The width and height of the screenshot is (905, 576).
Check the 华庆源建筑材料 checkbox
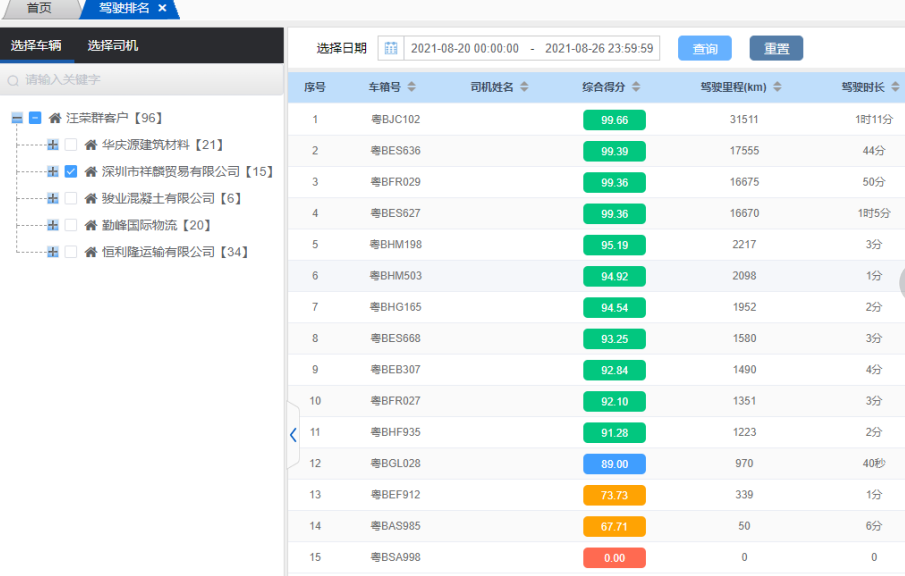(71, 145)
